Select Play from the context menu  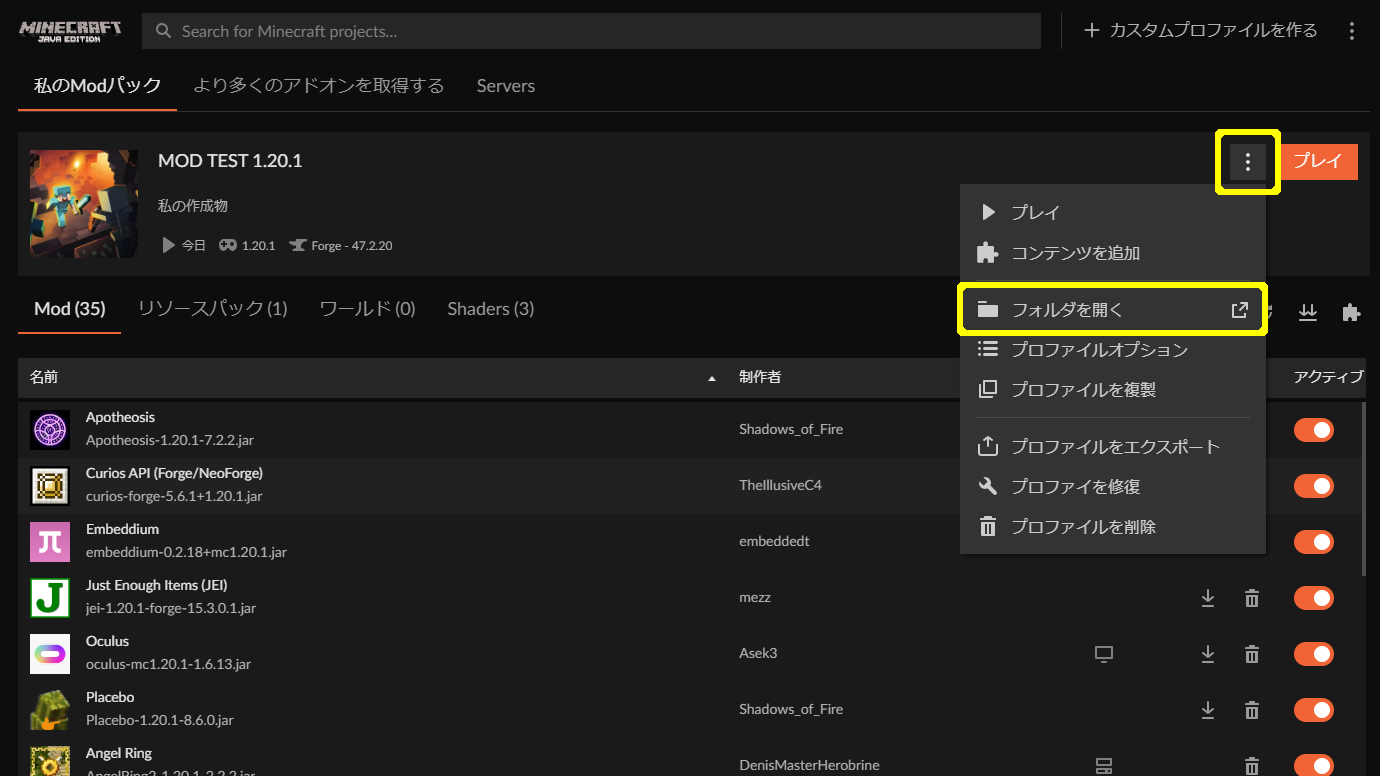[x=1112, y=212]
